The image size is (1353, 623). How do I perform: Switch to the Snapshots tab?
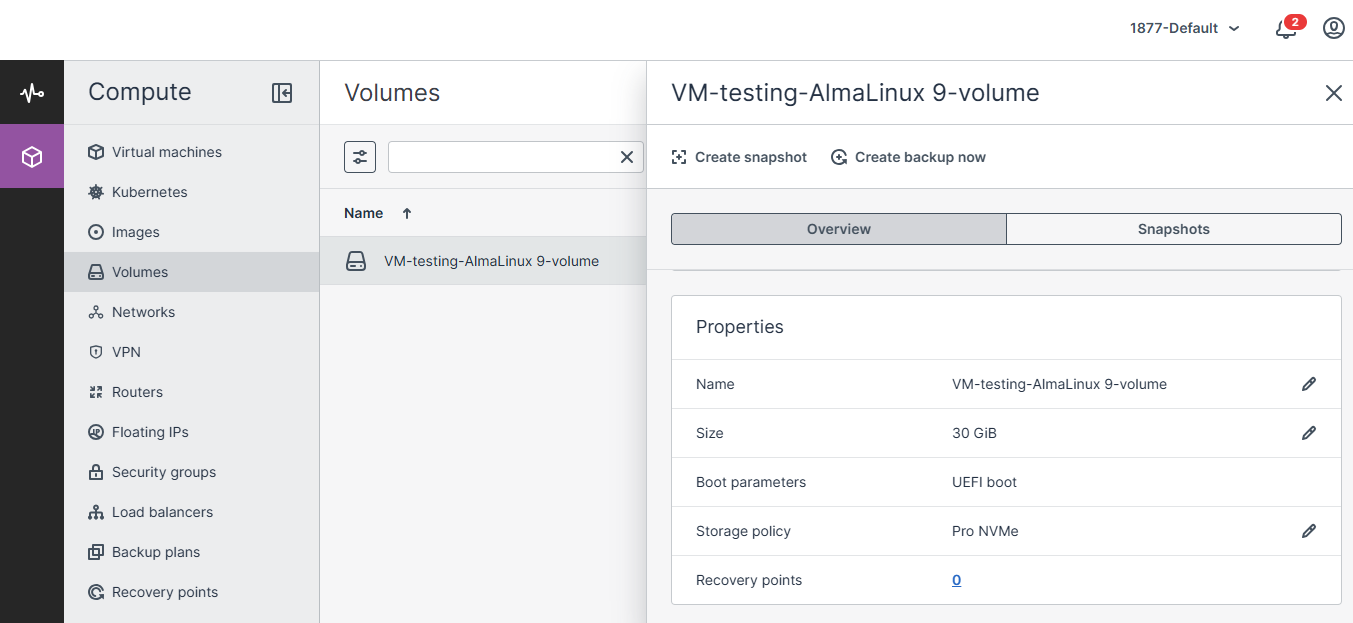click(x=1174, y=229)
